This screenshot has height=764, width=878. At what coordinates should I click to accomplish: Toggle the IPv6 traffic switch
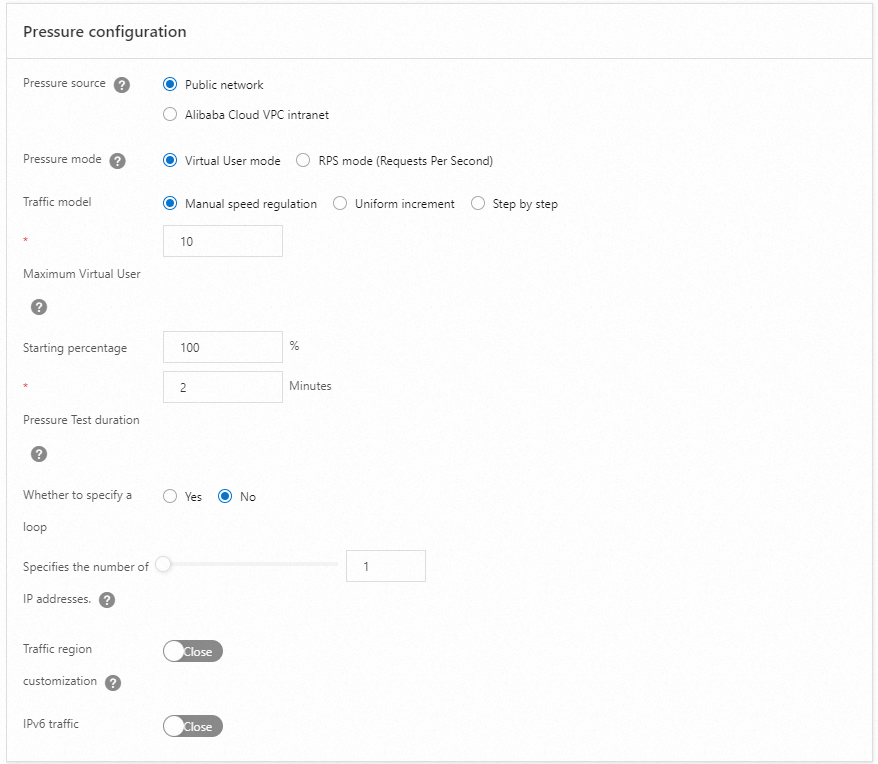point(193,726)
